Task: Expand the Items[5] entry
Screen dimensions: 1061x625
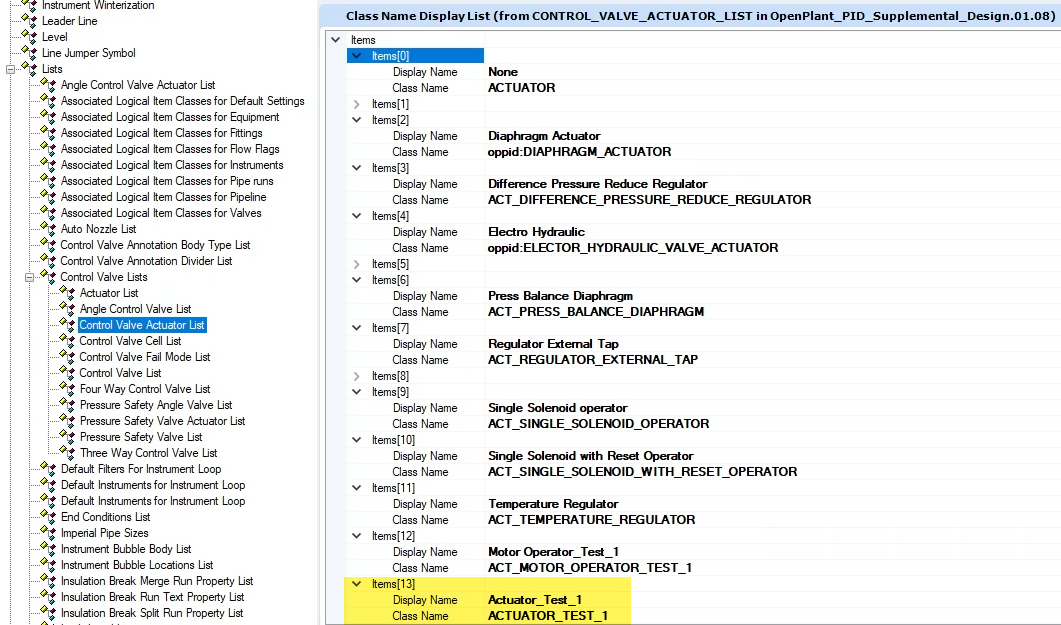Action: coord(357,264)
